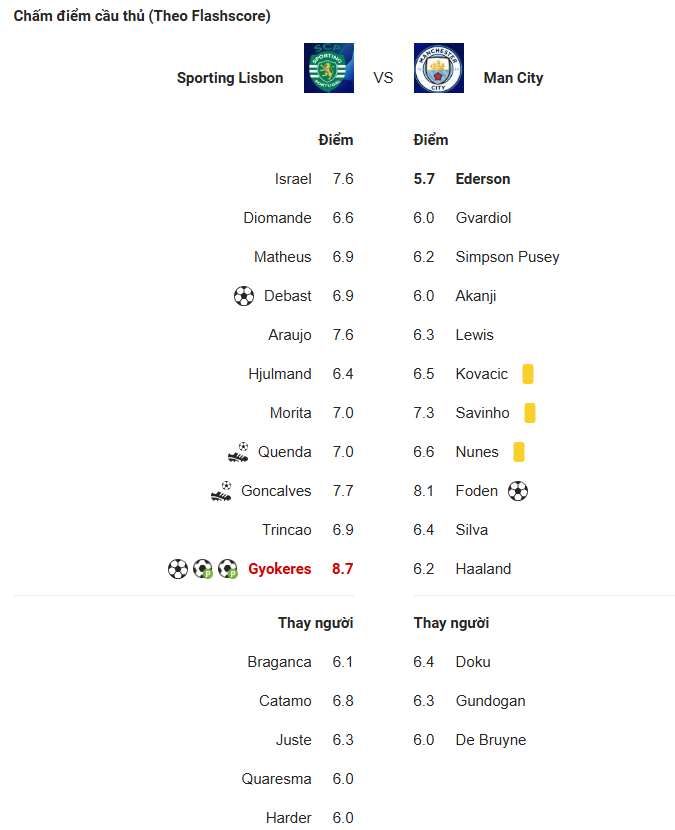Click Gyokeres' first goal ball icon
The image size is (675, 830).
[x=178, y=569]
